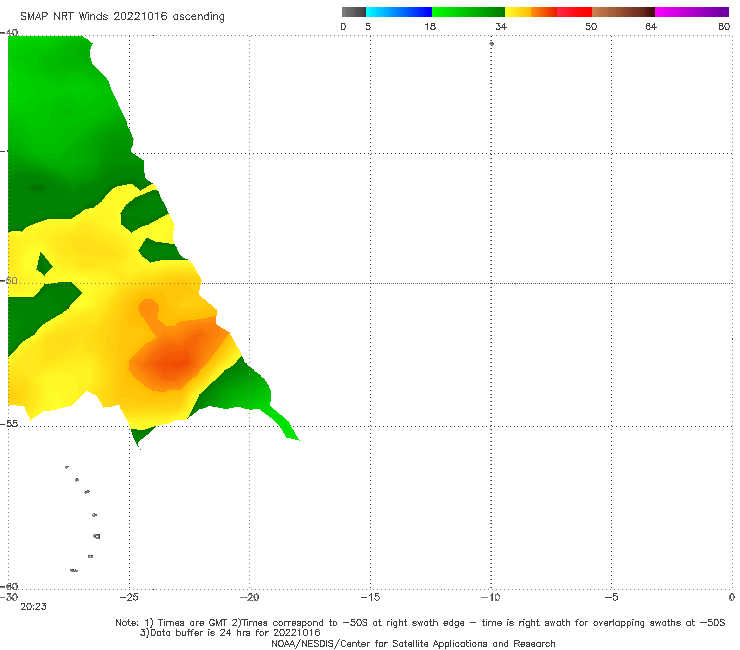The image size is (740, 650).
Task: Click the longitude axis label '-30'
Action: tap(9, 597)
